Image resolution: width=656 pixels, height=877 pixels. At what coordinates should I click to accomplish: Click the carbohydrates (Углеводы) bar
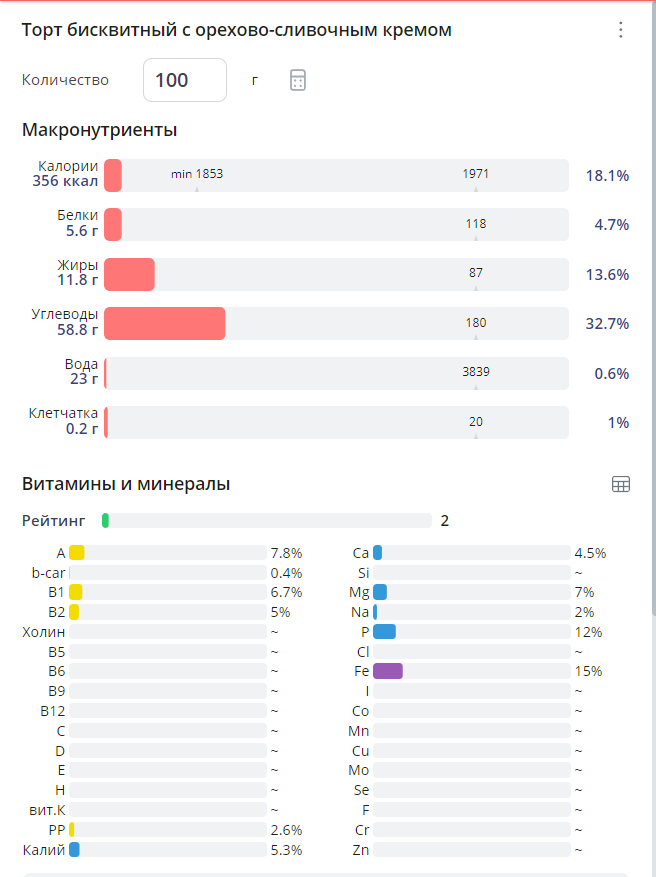pos(336,323)
